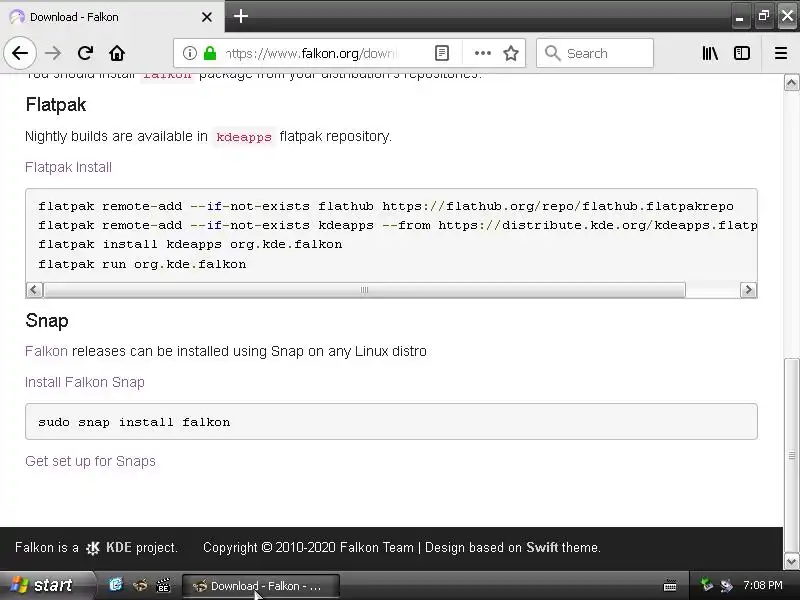800x600 pixels.
Task: Open the Swift theme link in footer
Action: click(x=542, y=547)
